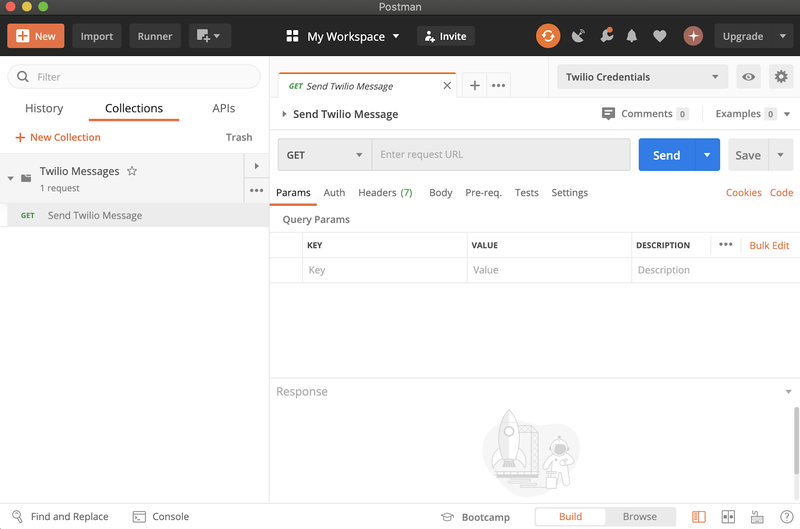Switch to Build mode
The width and height of the screenshot is (800, 529).
click(570, 517)
